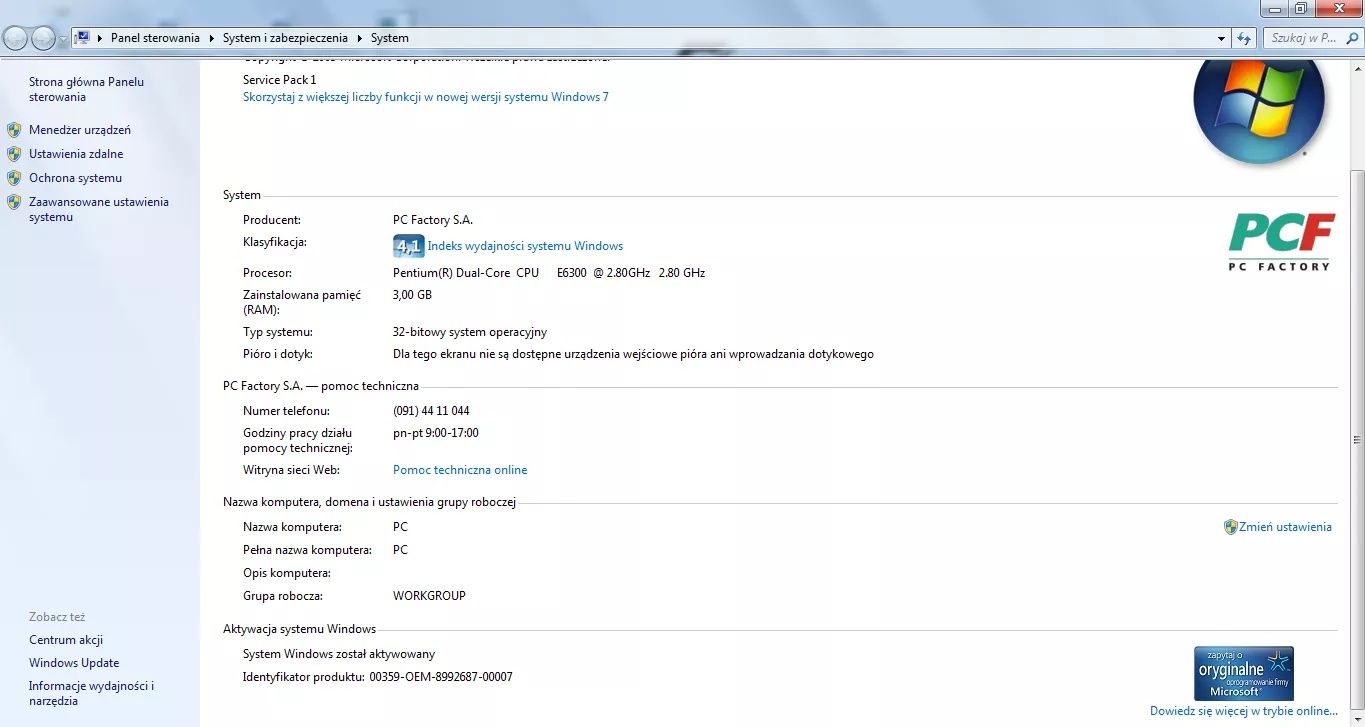The height and width of the screenshot is (727, 1365).
Task: Select phone number (091) 44 11 044
Action: tap(431, 411)
